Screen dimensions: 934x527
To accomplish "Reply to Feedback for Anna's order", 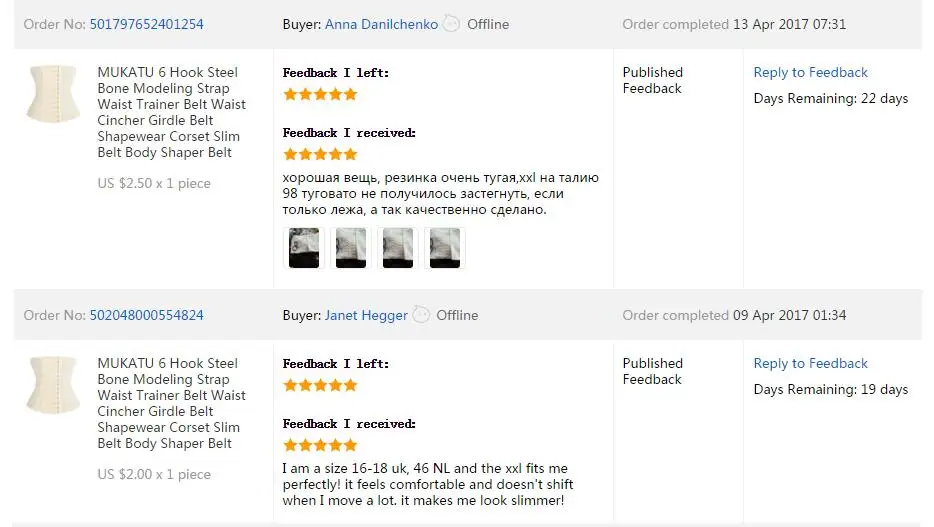I will pyautogui.click(x=810, y=72).
